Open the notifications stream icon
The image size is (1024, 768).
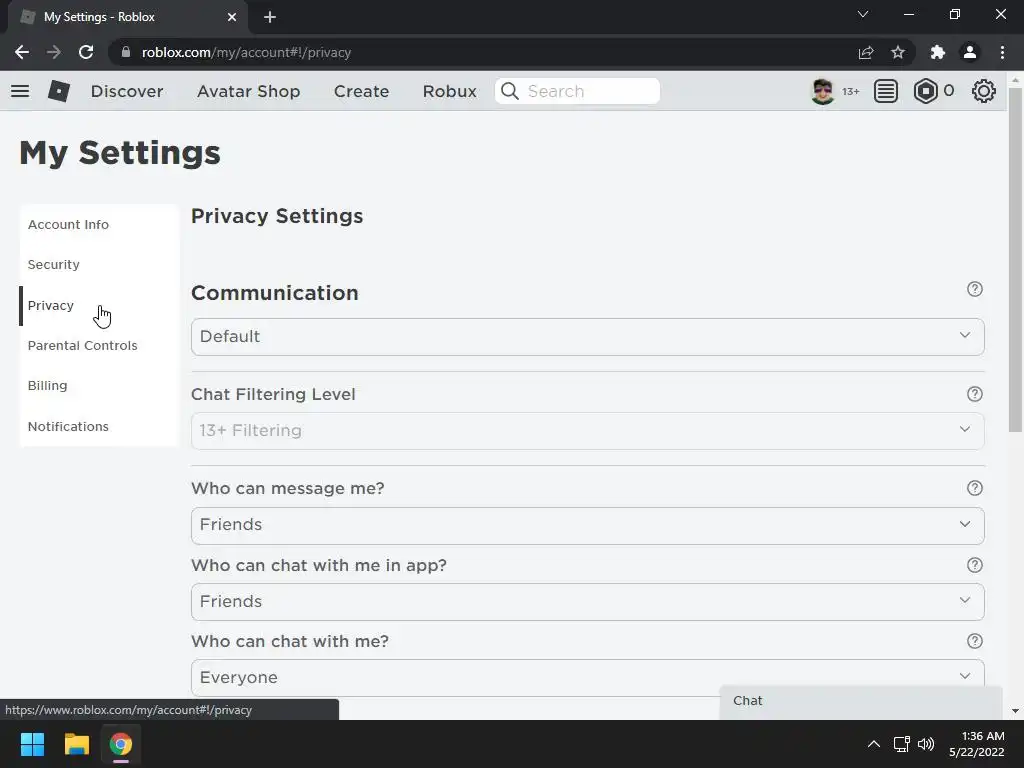click(886, 91)
